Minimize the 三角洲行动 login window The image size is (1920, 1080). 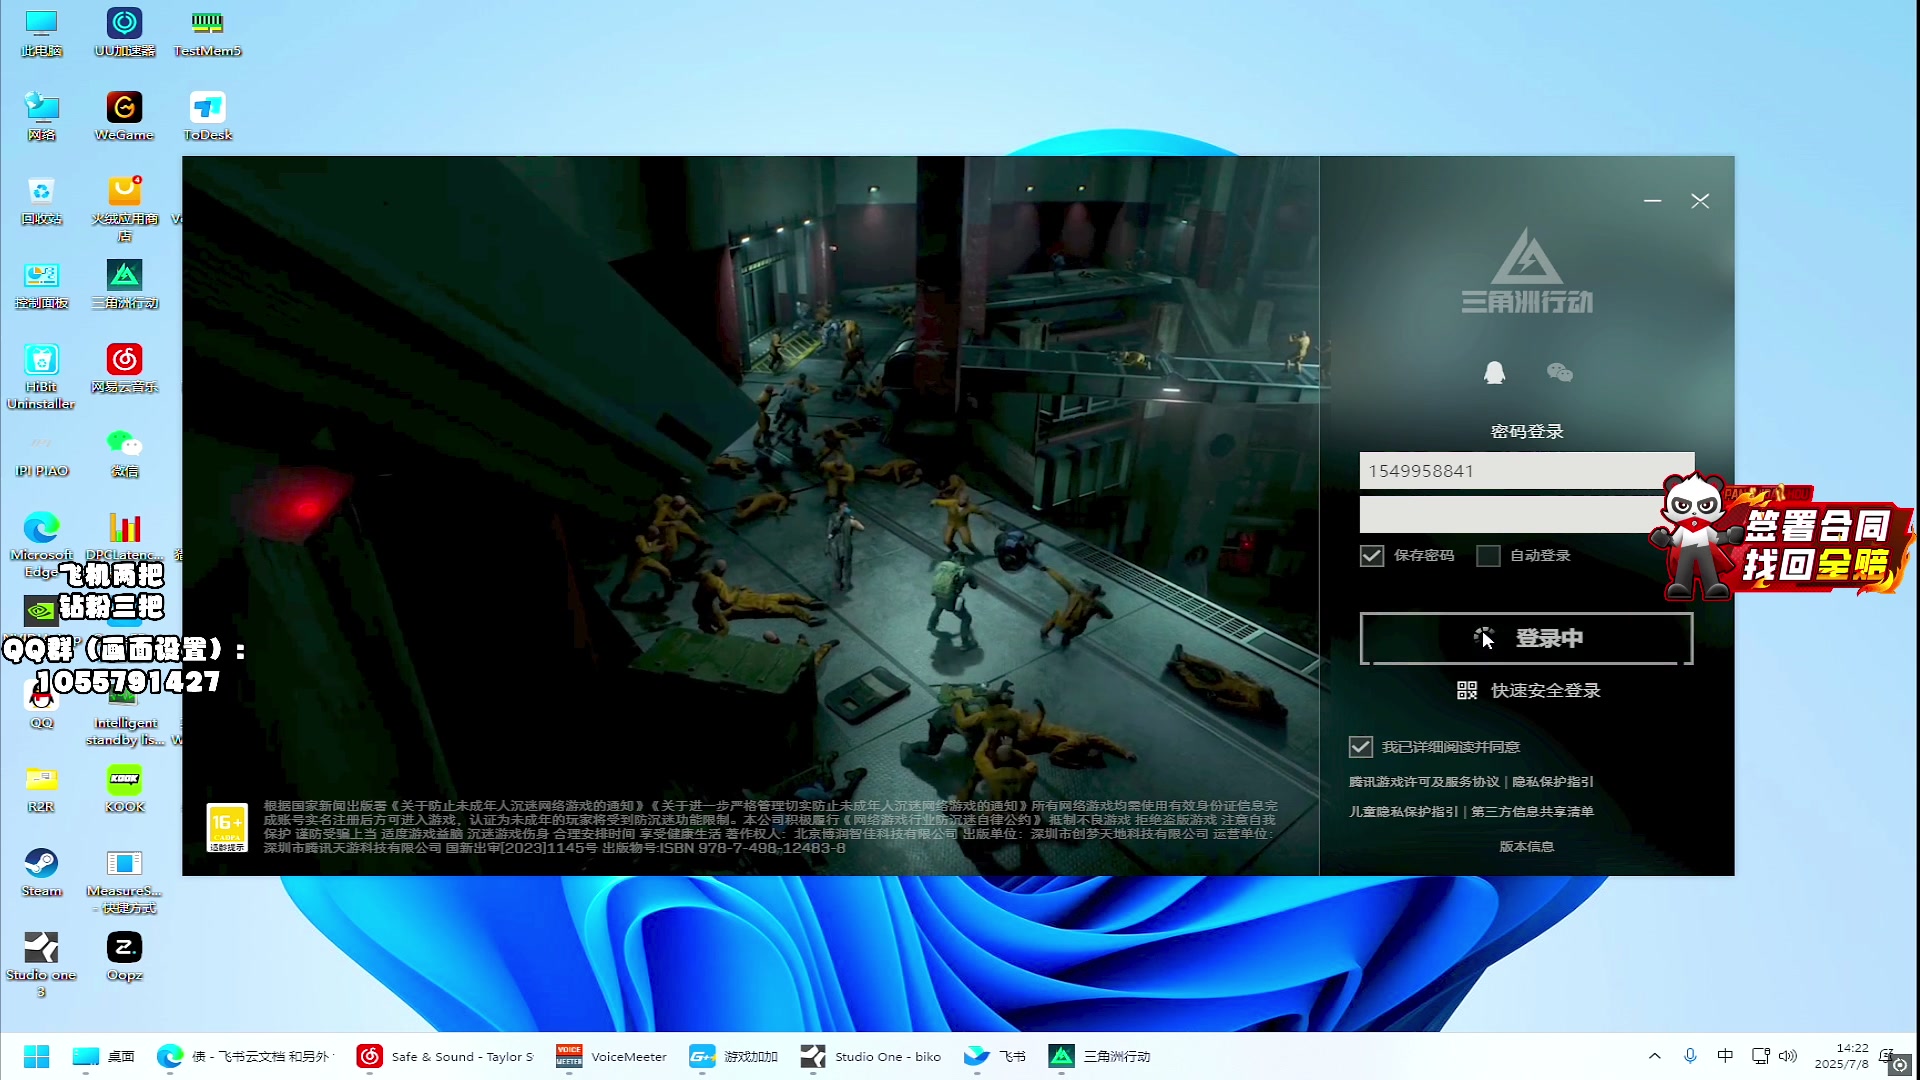[1652, 201]
